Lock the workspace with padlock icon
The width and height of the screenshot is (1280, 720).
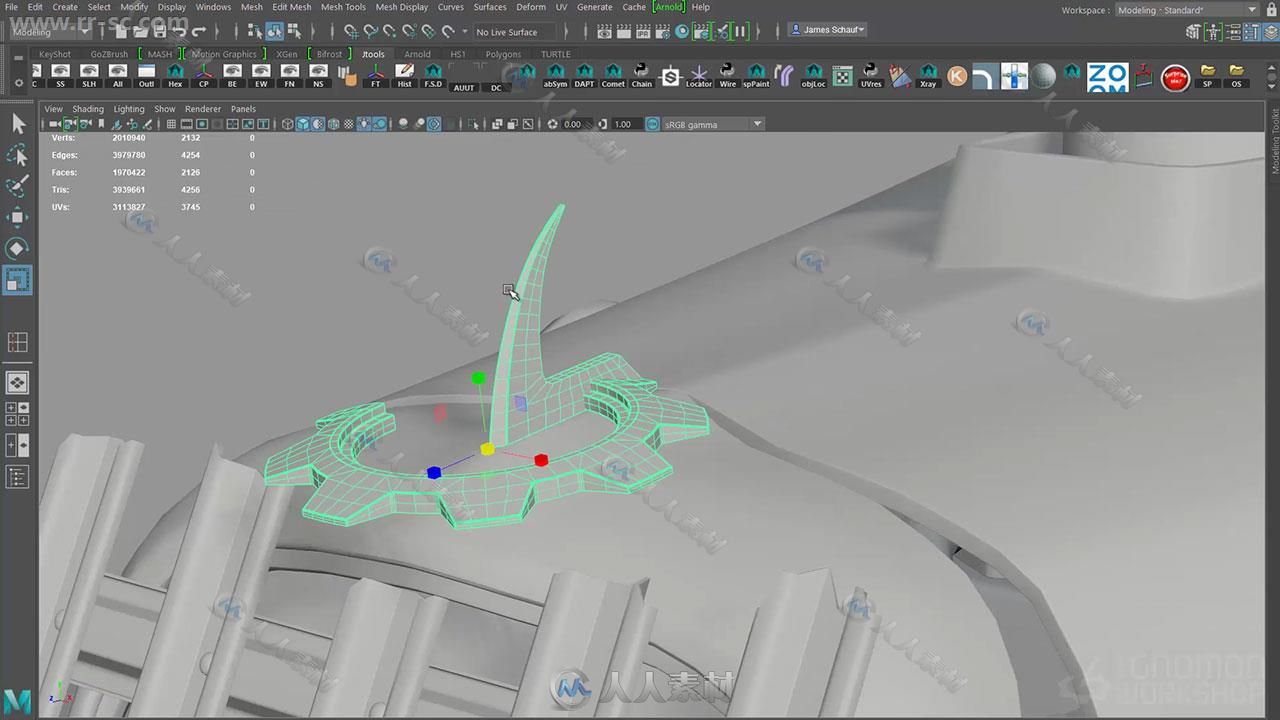(x=1270, y=9)
